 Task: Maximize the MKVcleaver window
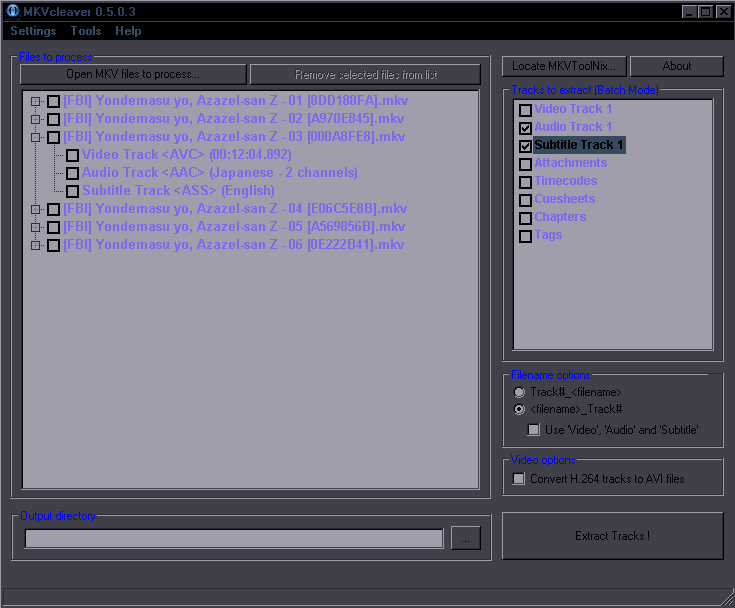point(705,11)
